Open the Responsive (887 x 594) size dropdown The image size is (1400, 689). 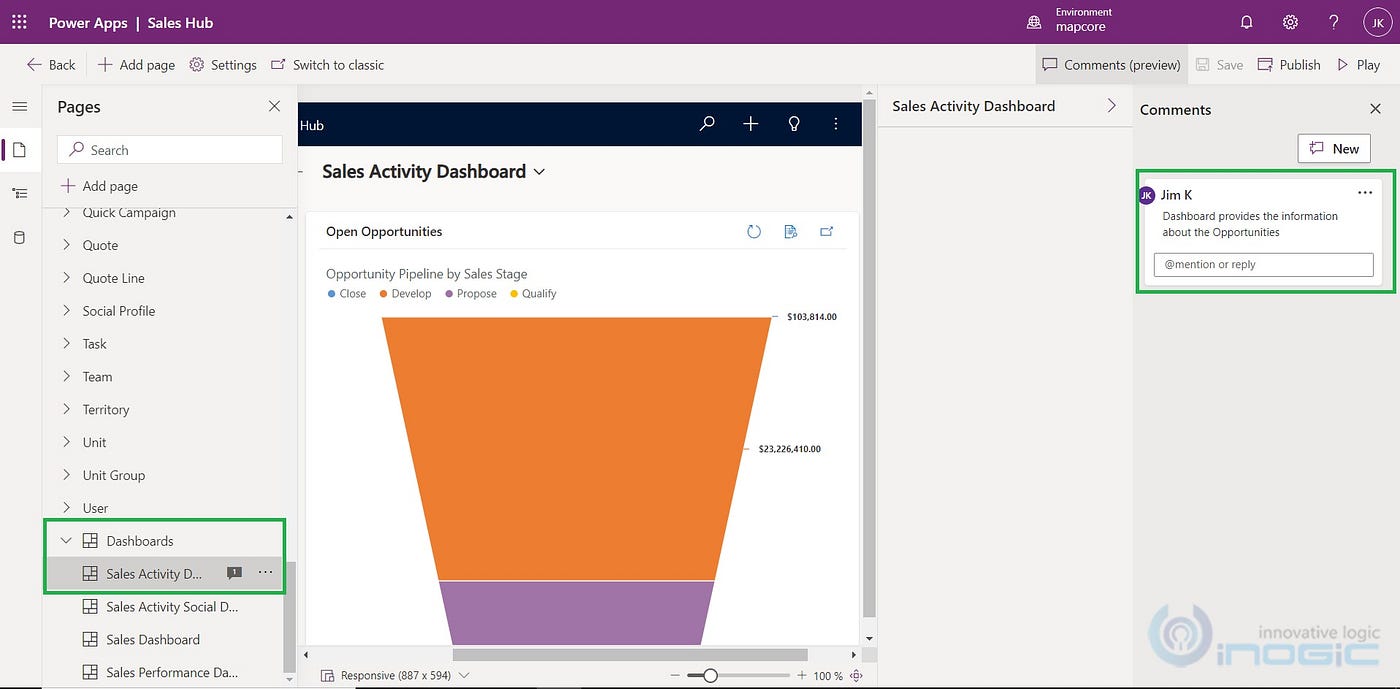tap(394, 676)
